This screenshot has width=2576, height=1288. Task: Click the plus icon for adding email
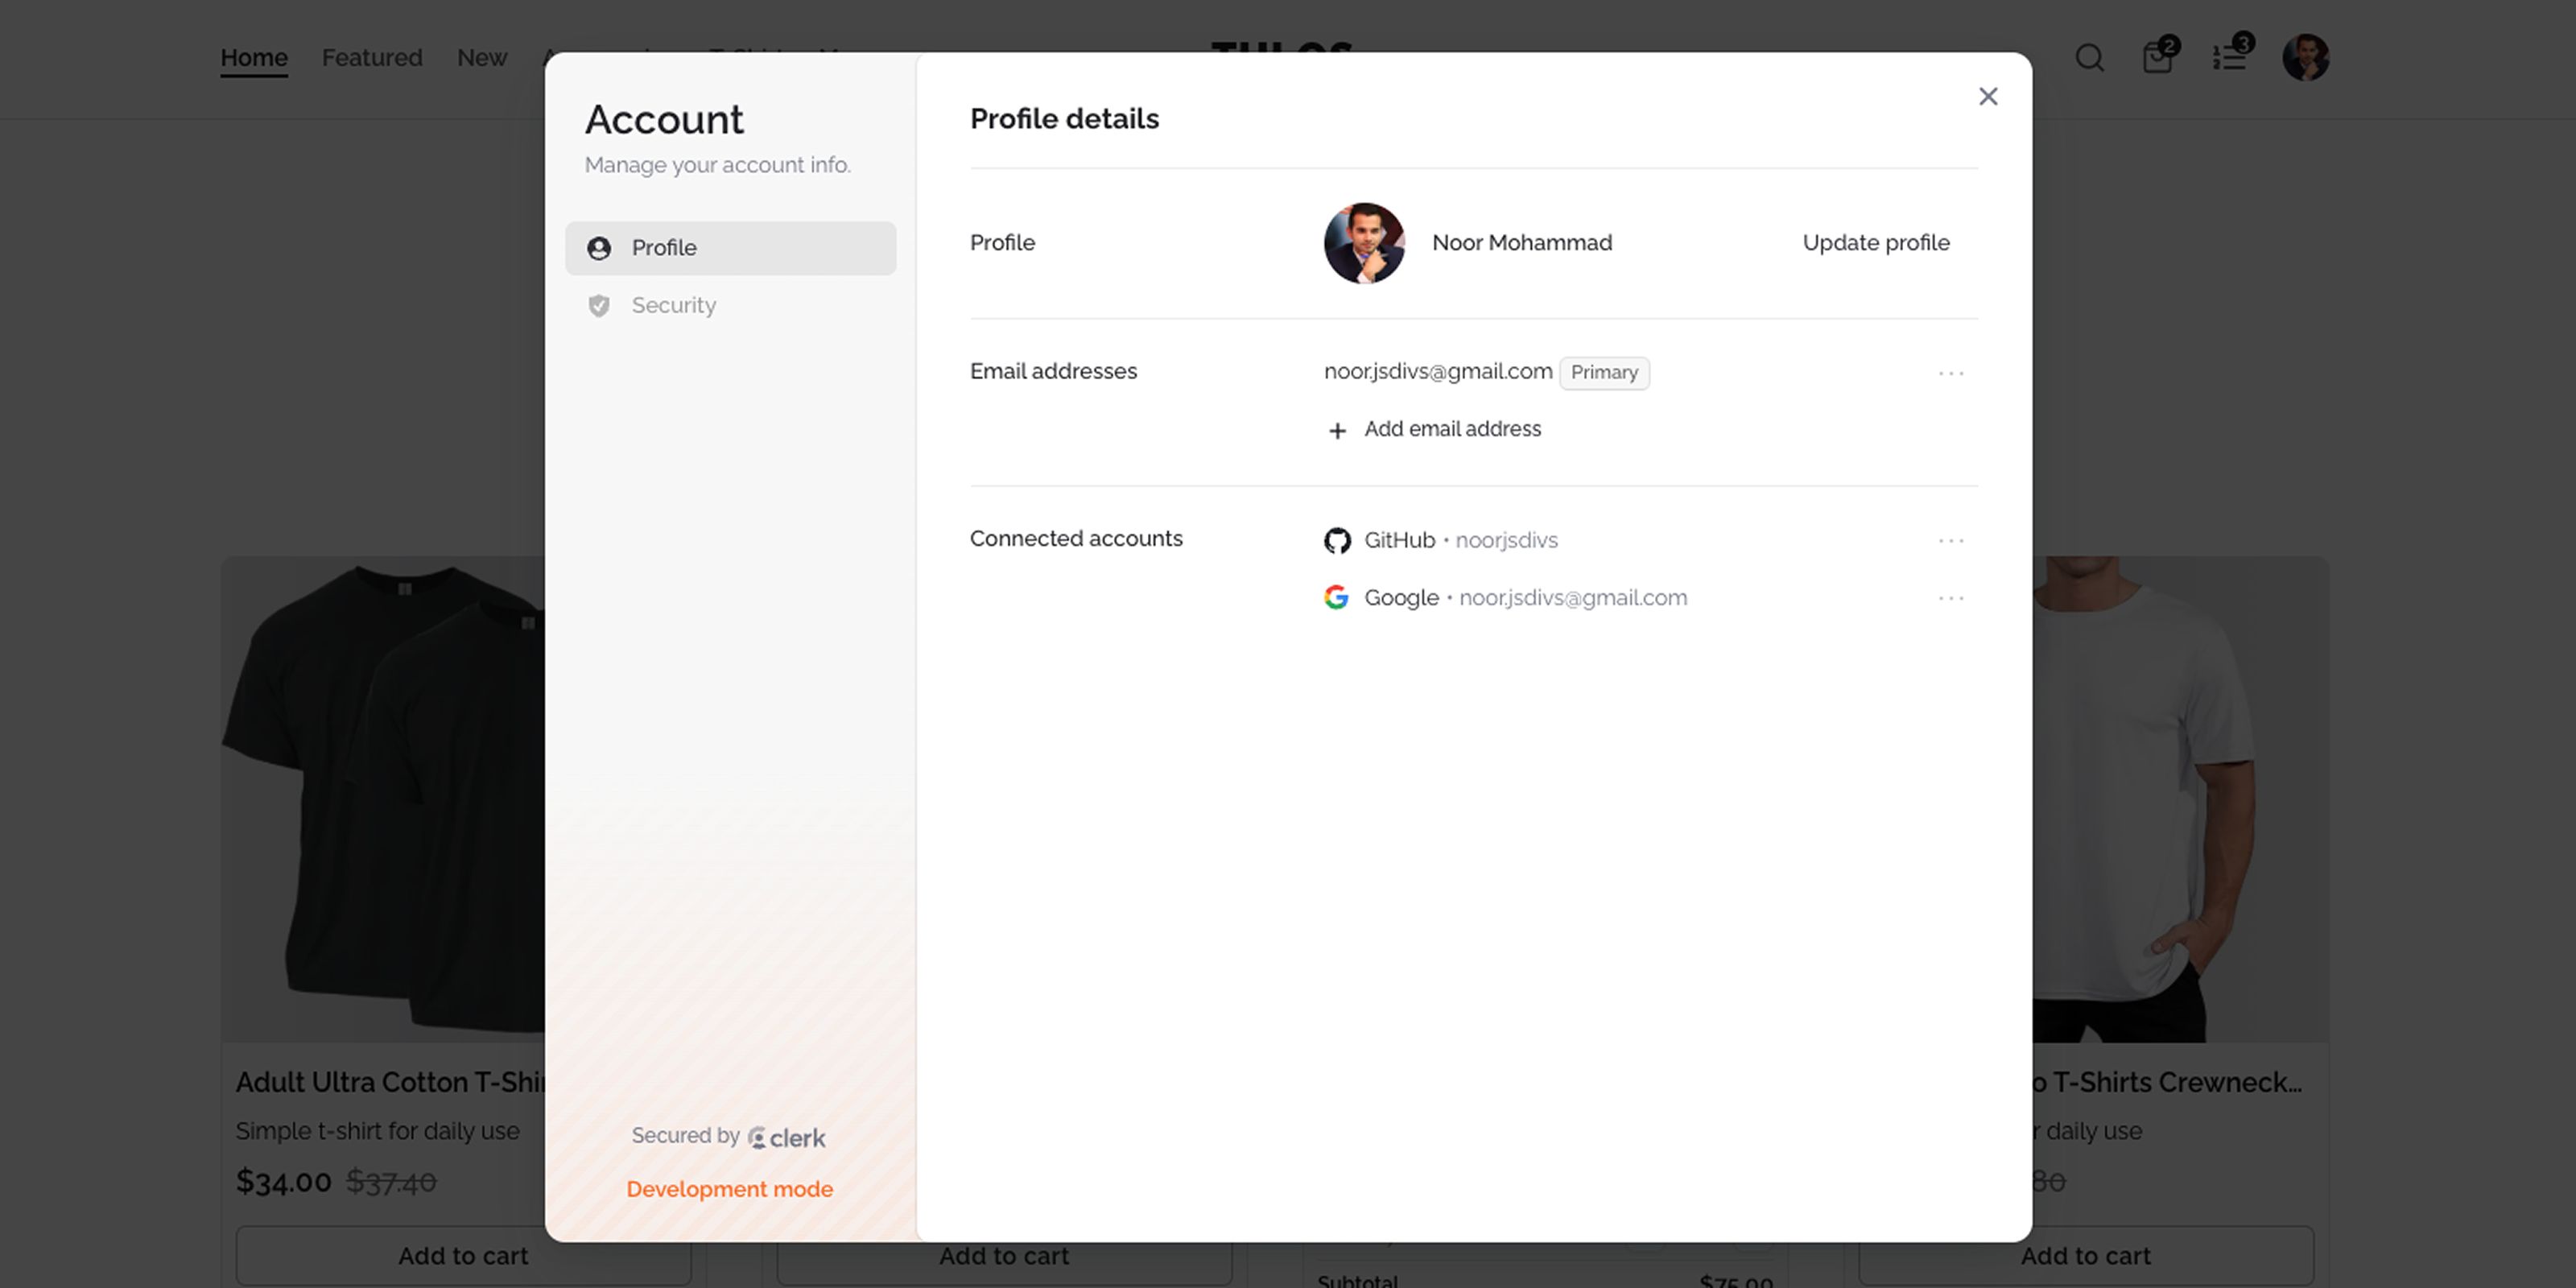pyautogui.click(x=1337, y=431)
